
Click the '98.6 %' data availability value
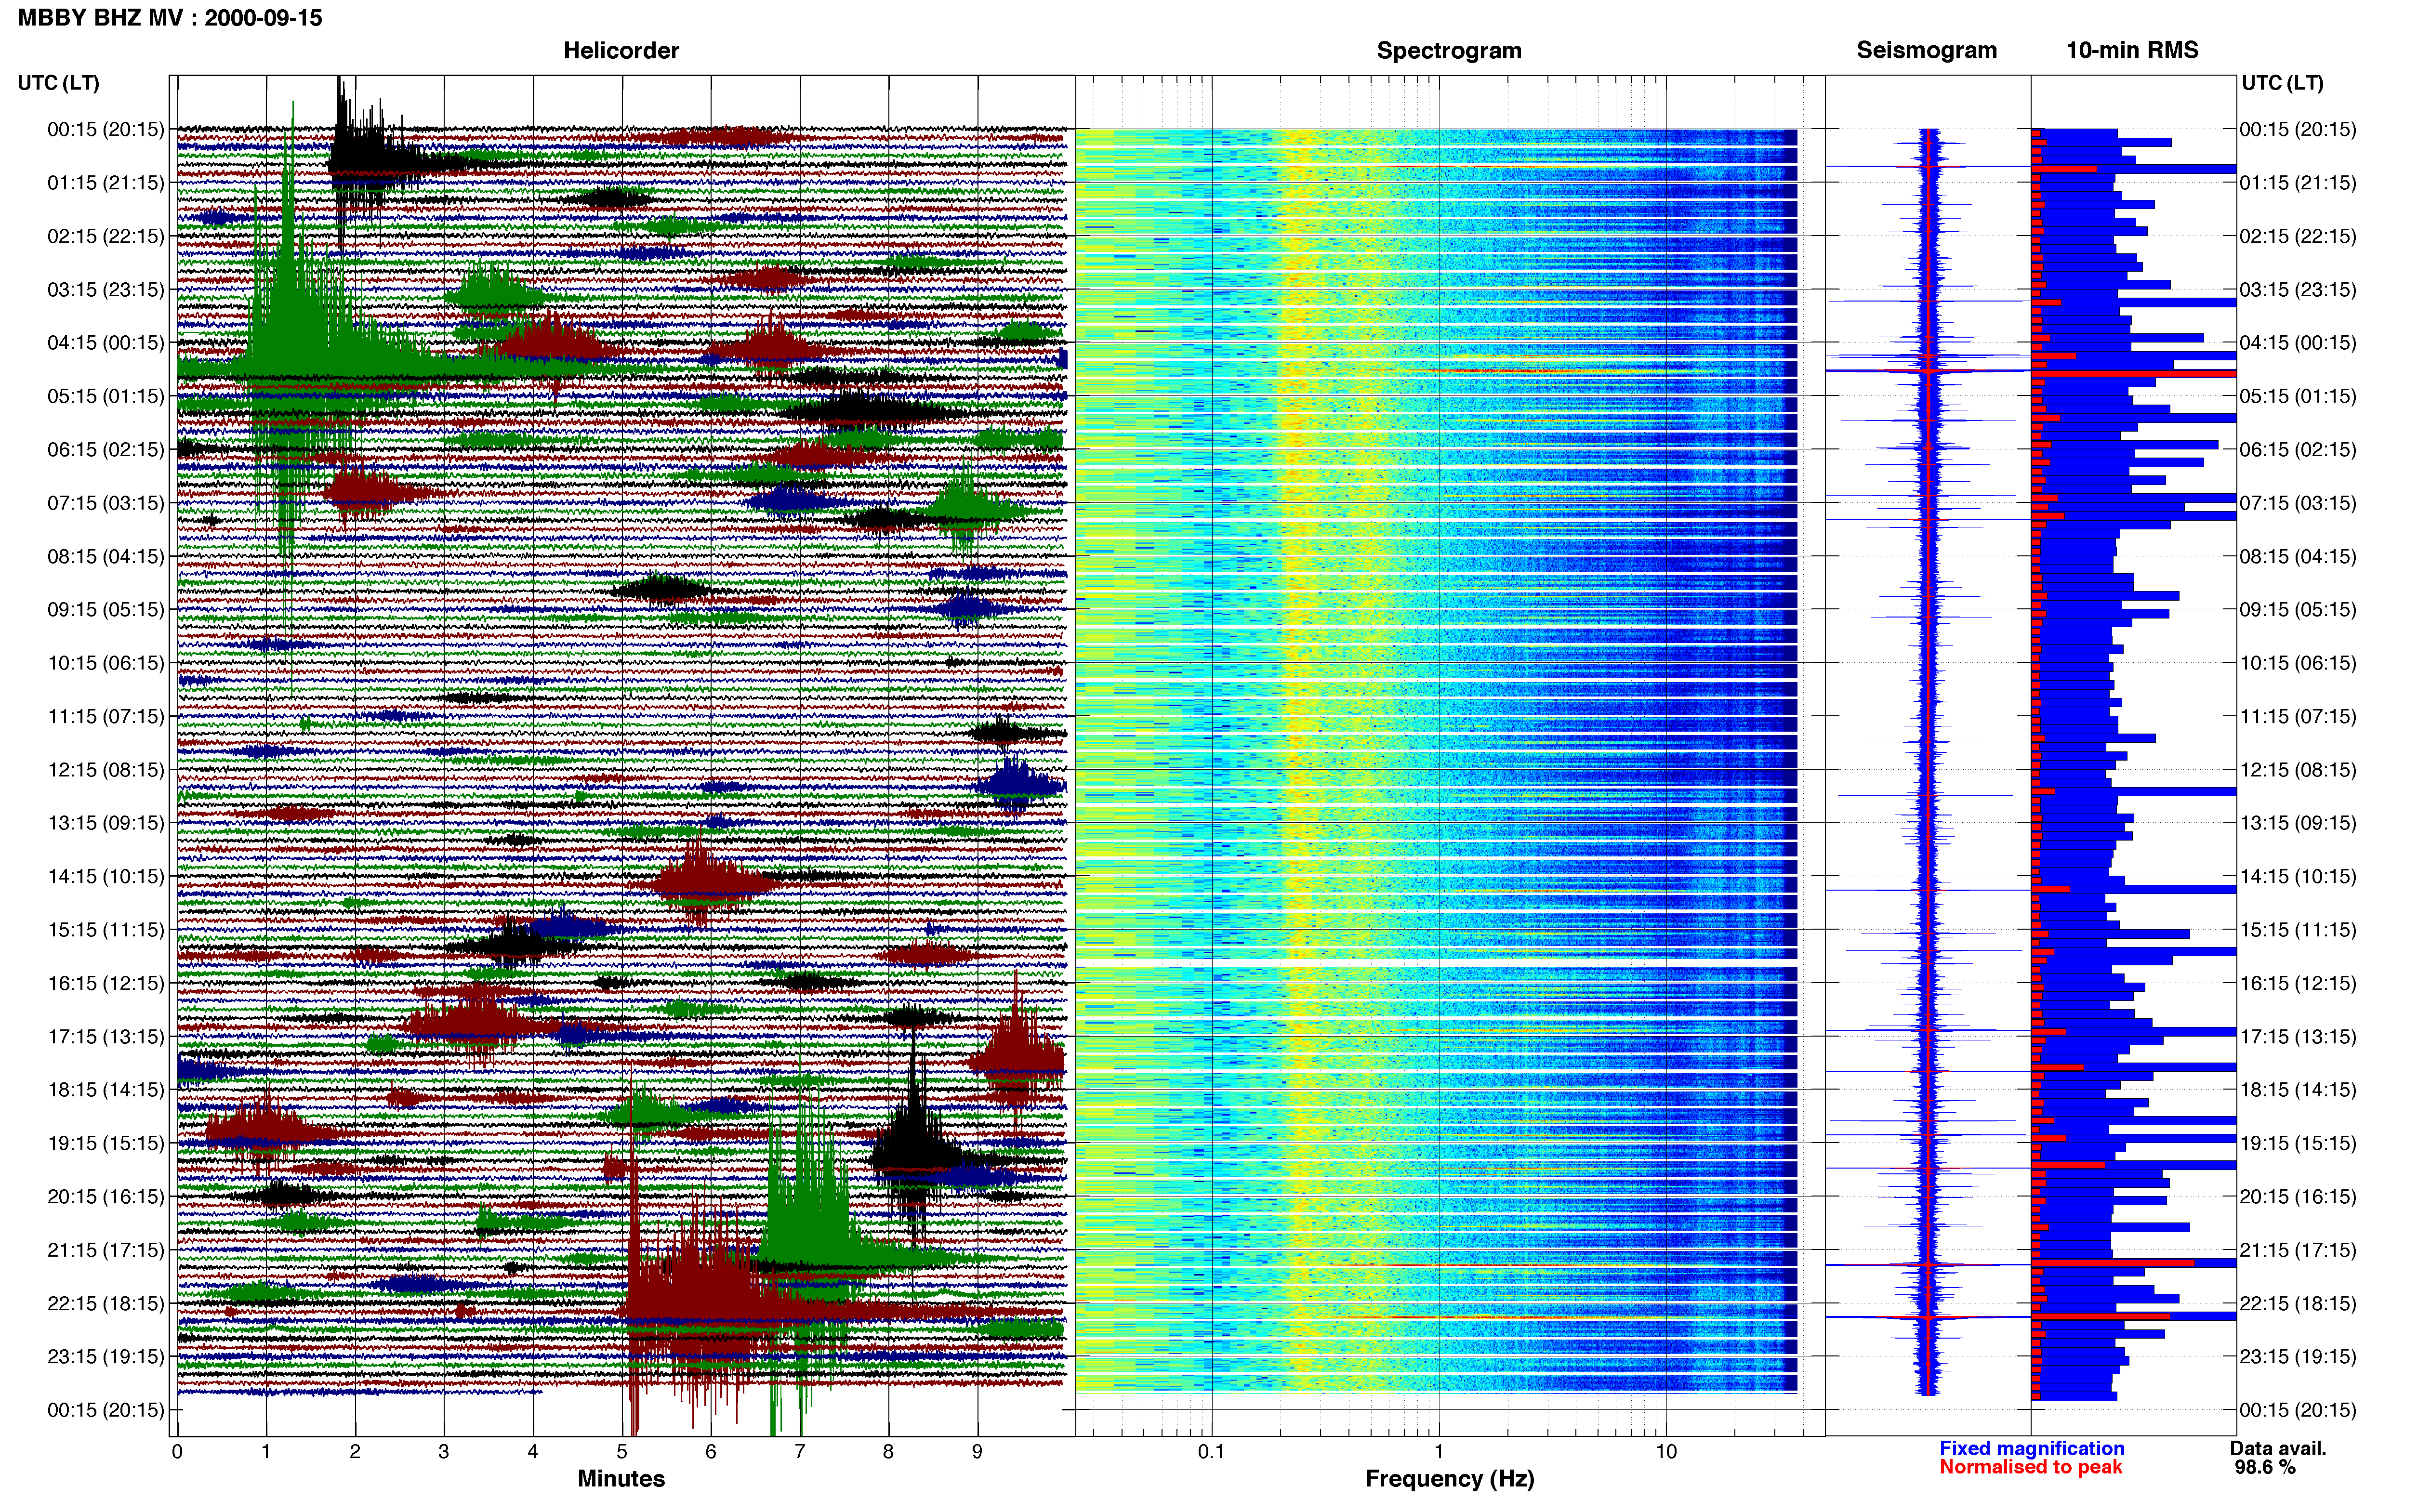(2265, 1467)
